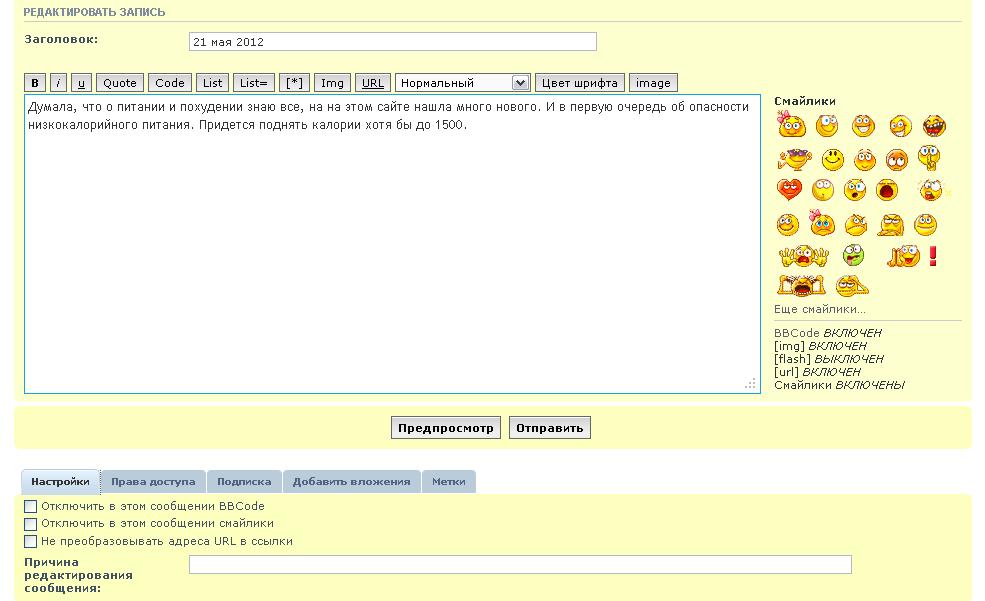Viewport: 985px width, 601px height.
Task: Switch to the 'Права доступа' tab
Action: click(153, 482)
